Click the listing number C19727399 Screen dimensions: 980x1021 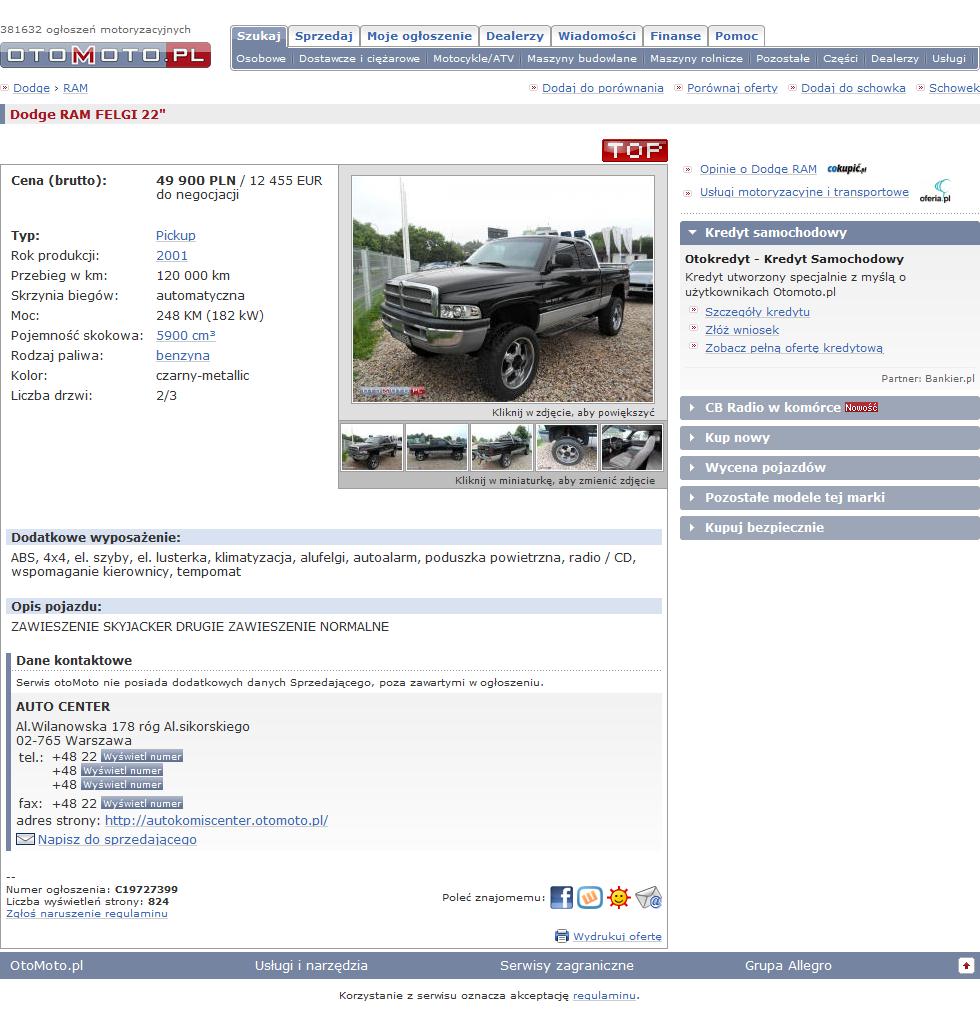[147, 889]
